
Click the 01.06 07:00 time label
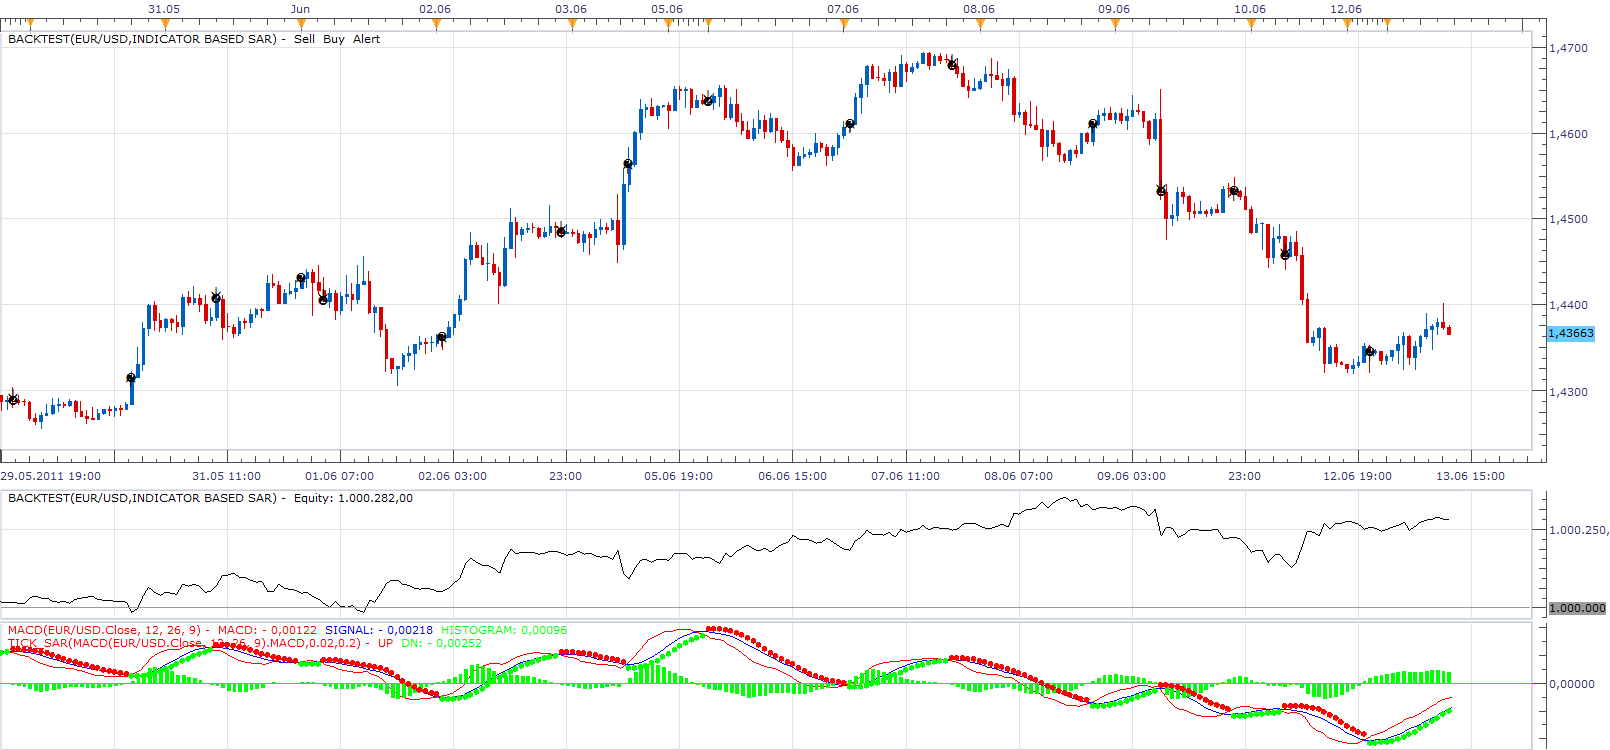pyautogui.click(x=339, y=476)
